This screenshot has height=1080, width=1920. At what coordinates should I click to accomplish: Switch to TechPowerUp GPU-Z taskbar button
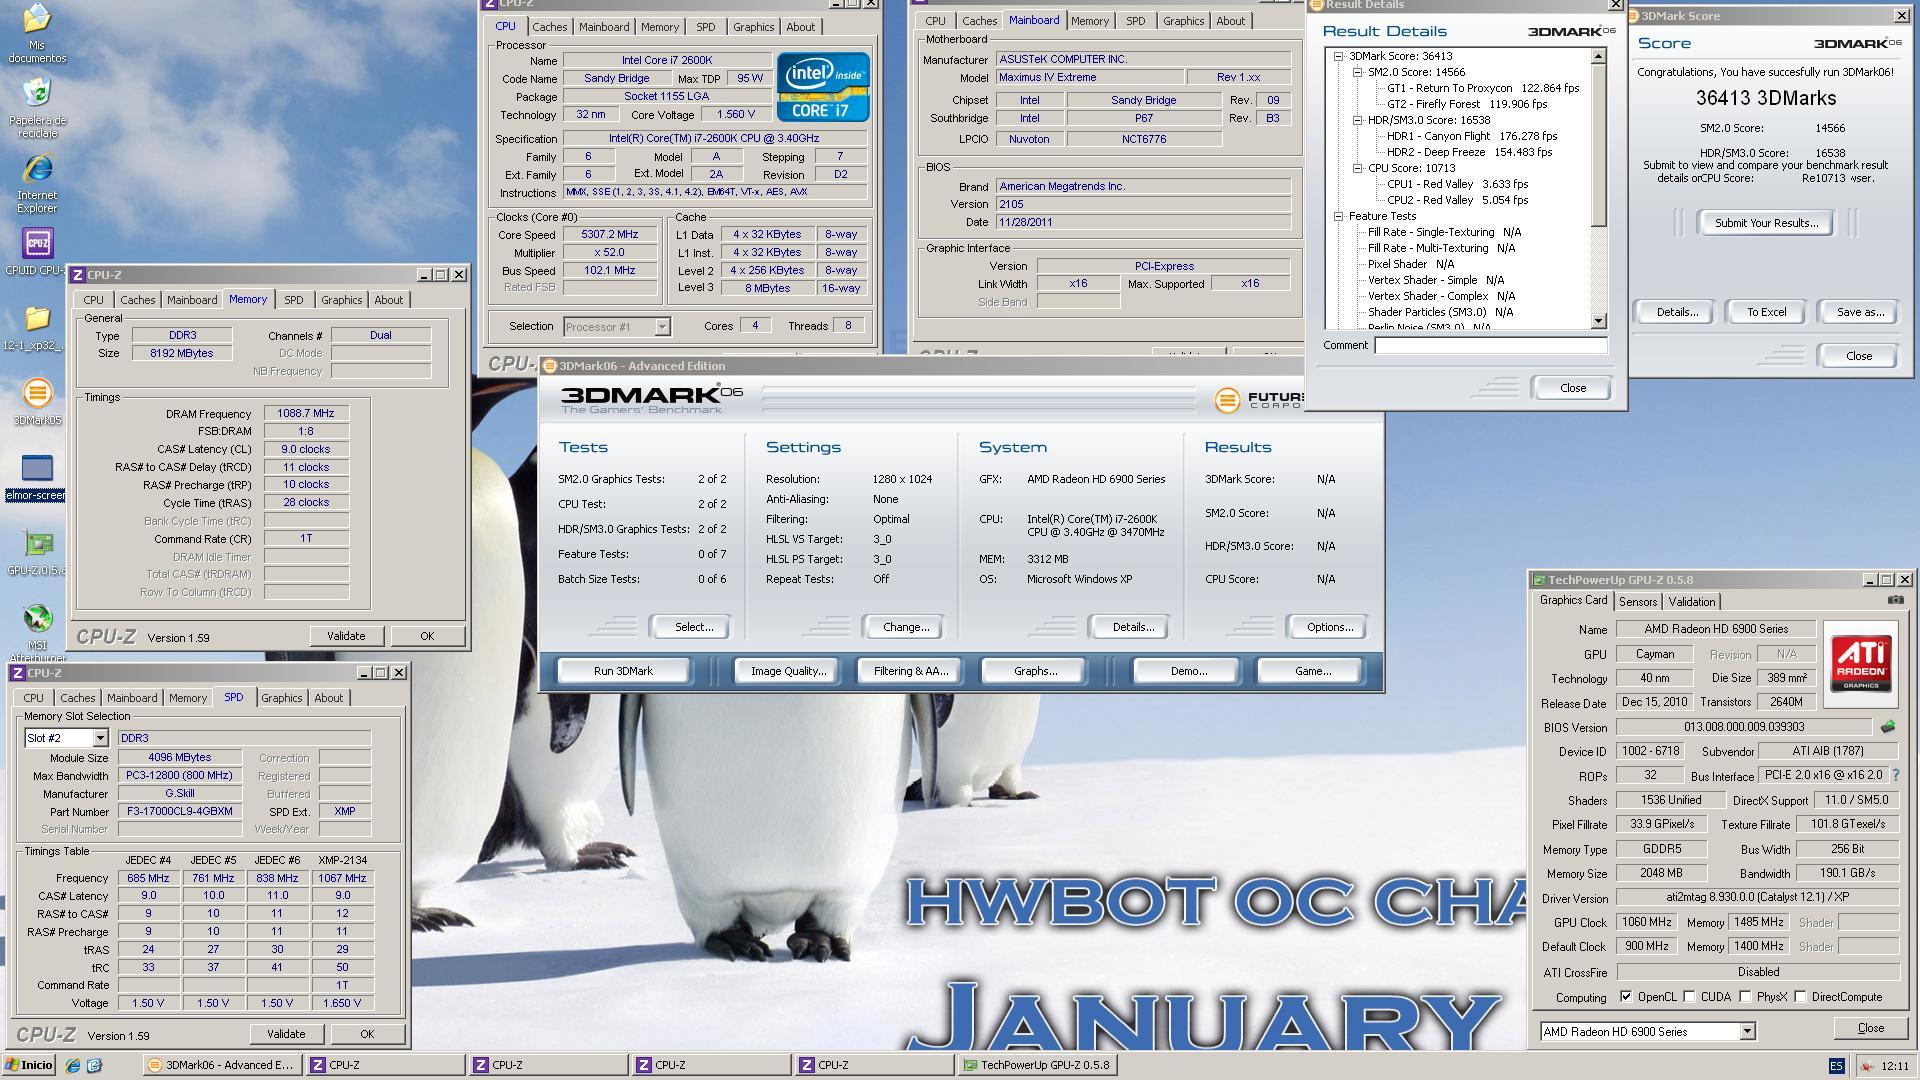pyautogui.click(x=1037, y=1065)
